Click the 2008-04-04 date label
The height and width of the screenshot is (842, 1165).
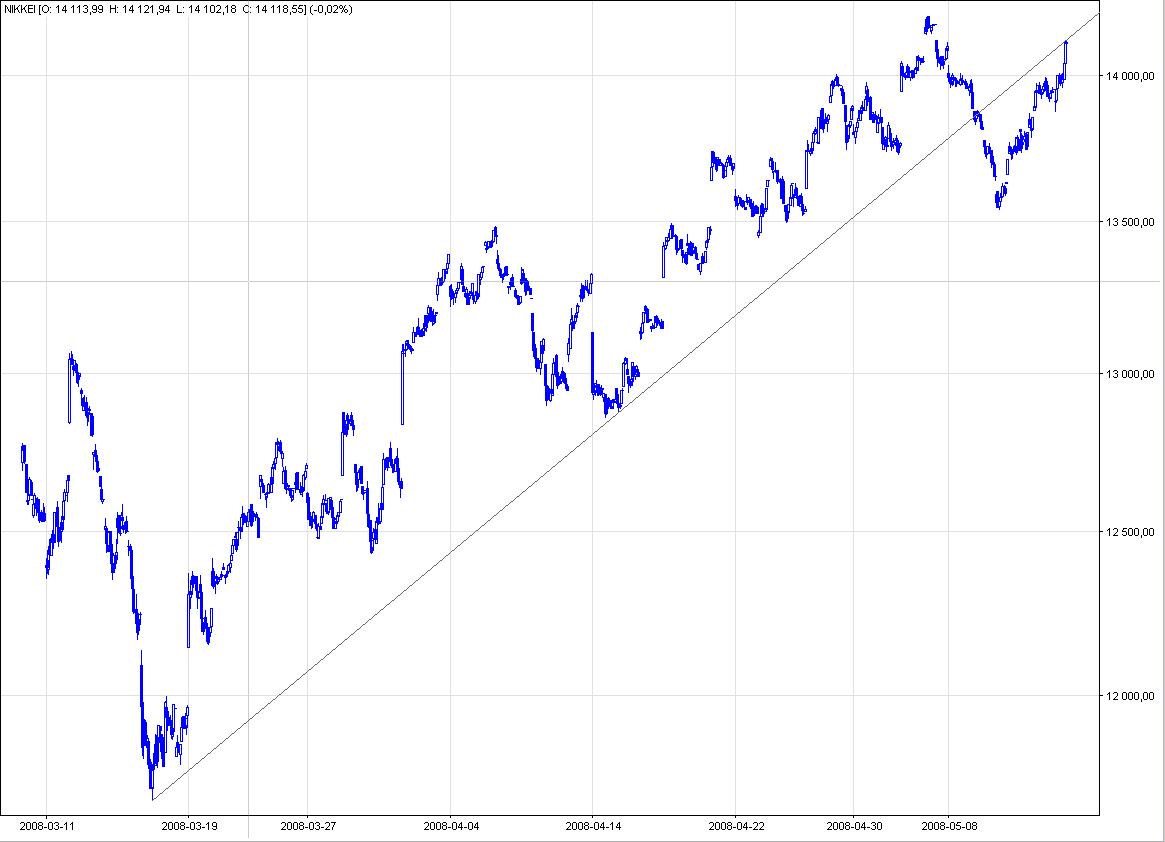pyautogui.click(x=451, y=826)
